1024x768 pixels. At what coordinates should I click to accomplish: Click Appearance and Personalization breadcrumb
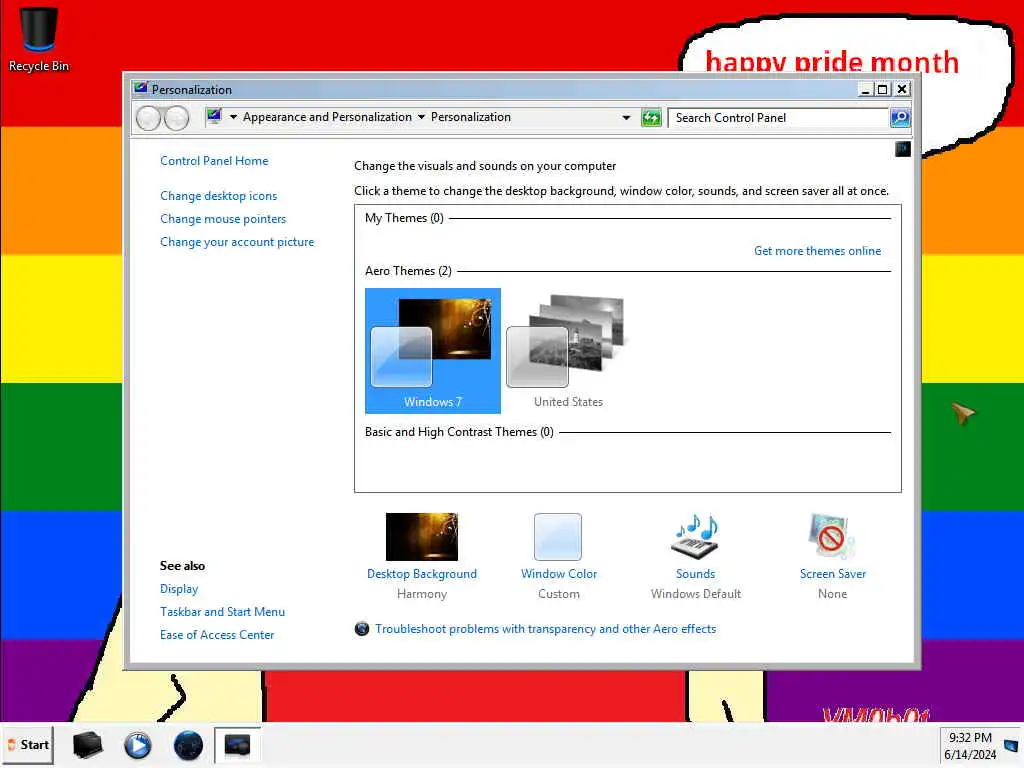point(327,117)
